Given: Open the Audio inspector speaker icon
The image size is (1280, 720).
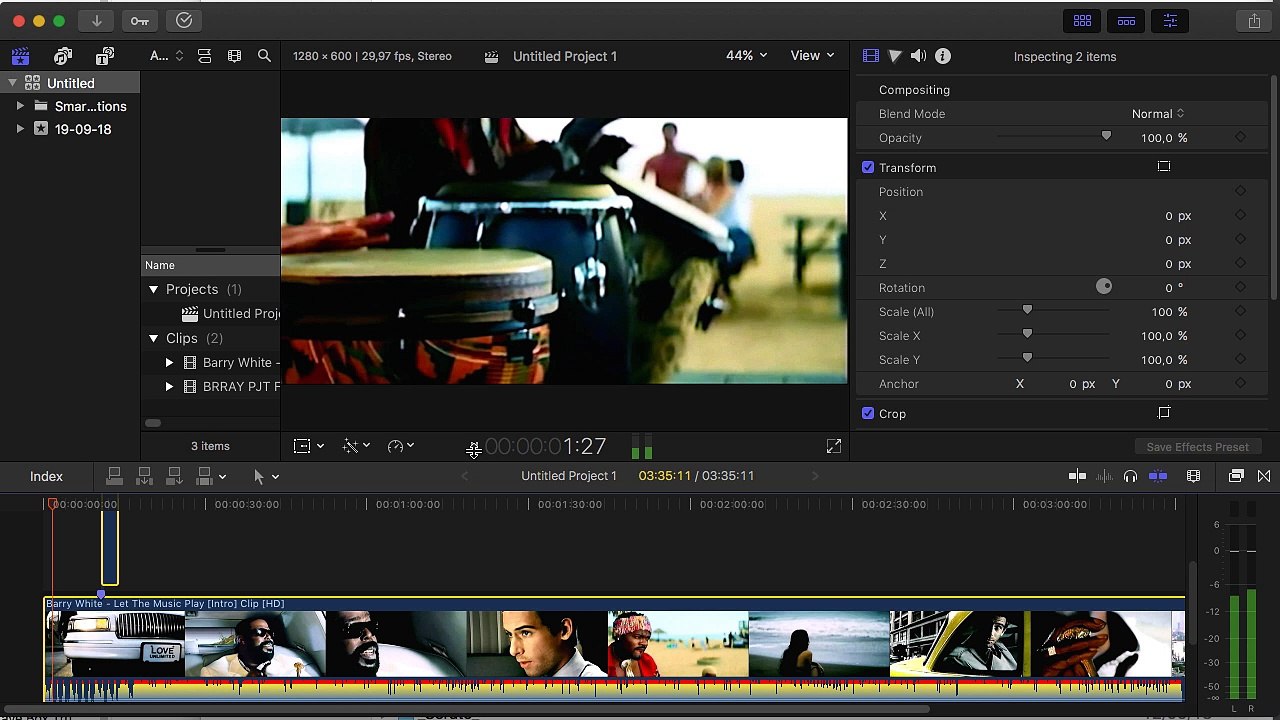Looking at the screenshot, I should coord(918,57).
